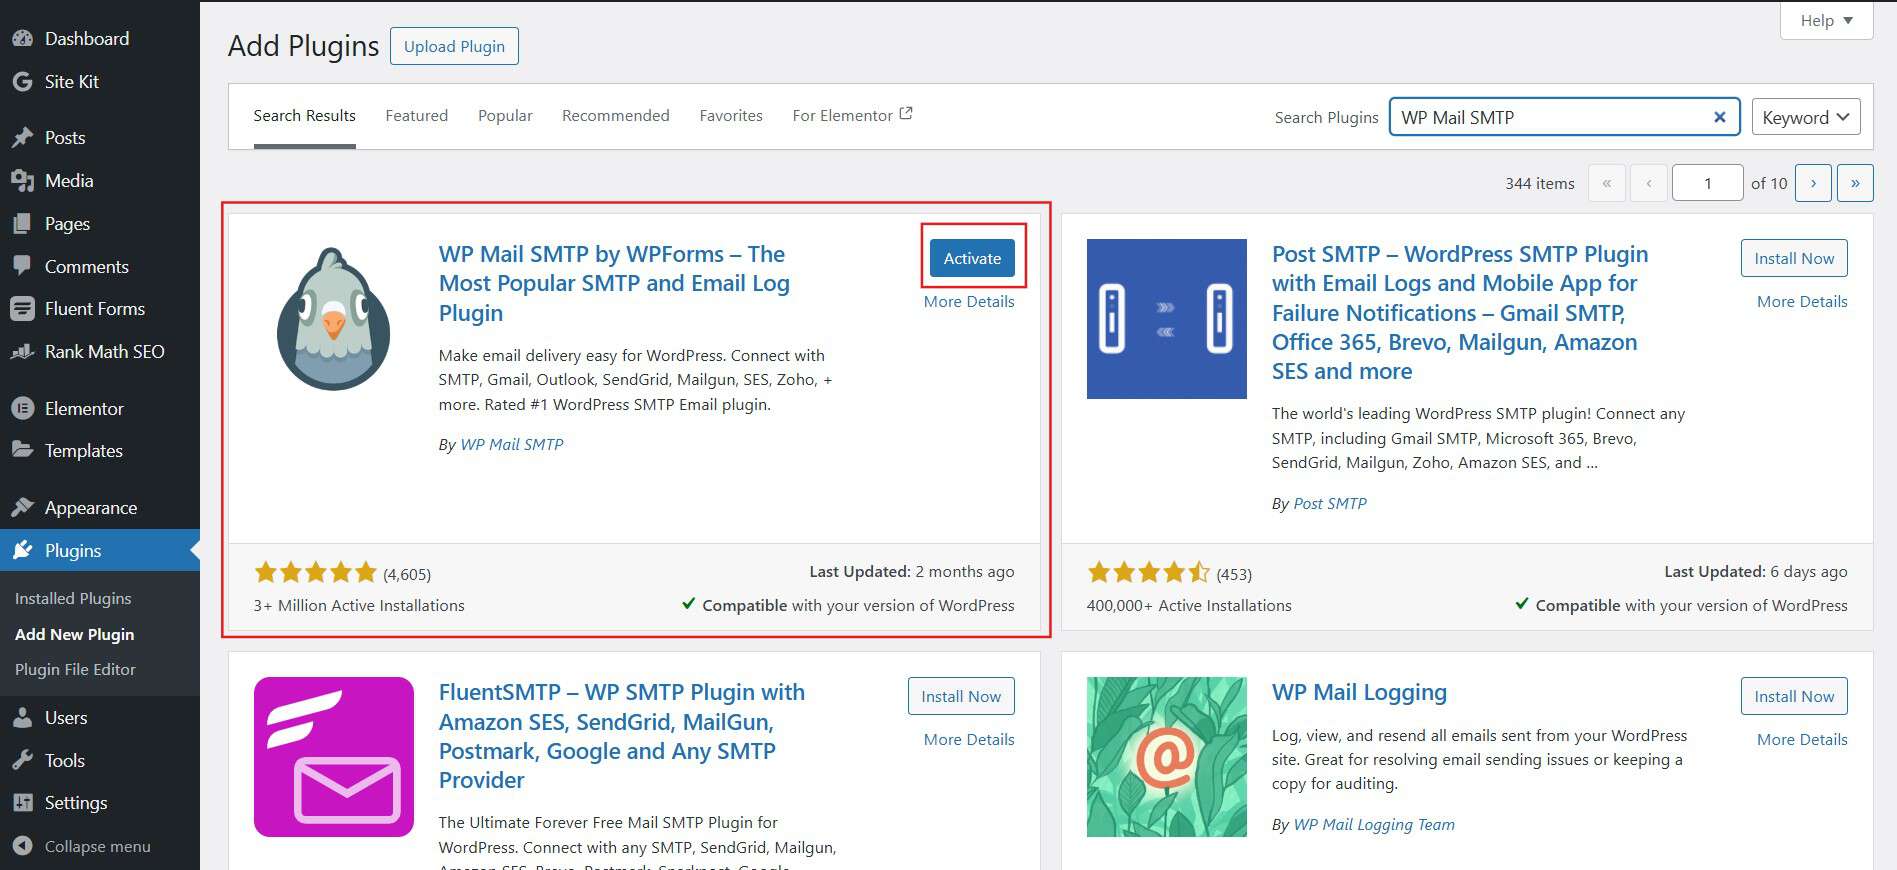Click the WP Mail SMTP star rating
Screen dimensions: 1897x870
point(315,573)
